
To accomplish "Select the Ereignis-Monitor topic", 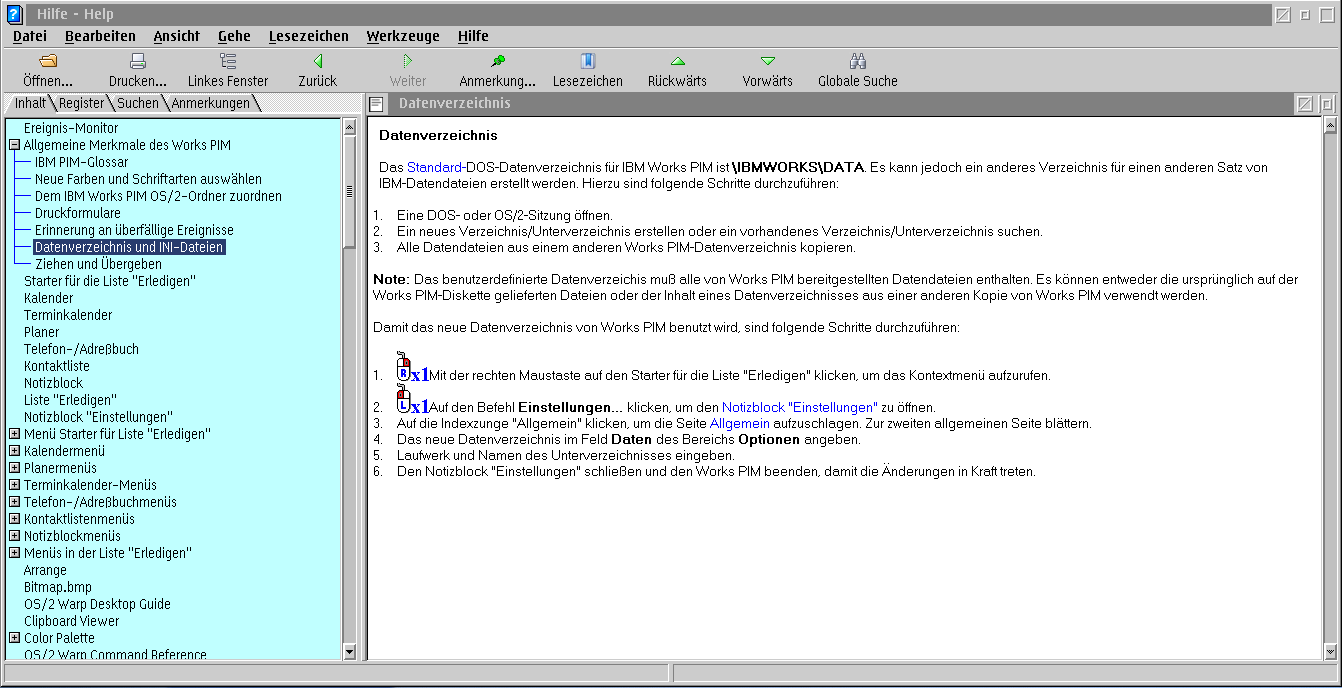I will click(71, 128).
